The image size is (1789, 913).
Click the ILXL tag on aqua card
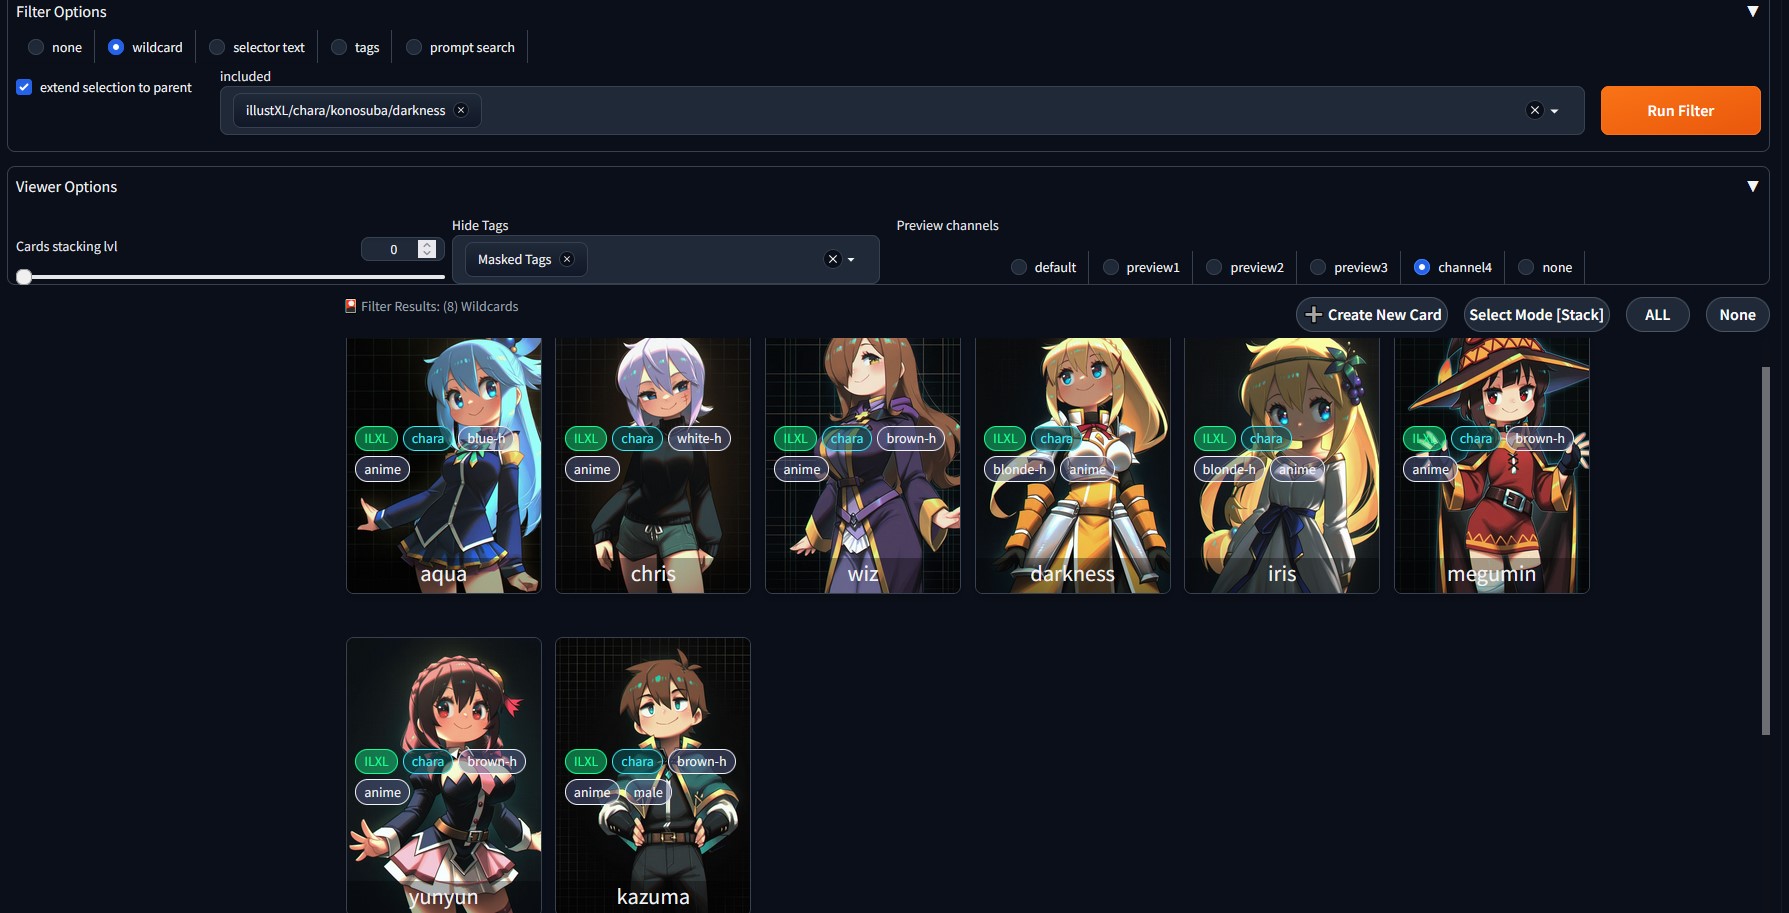point(376,438)
